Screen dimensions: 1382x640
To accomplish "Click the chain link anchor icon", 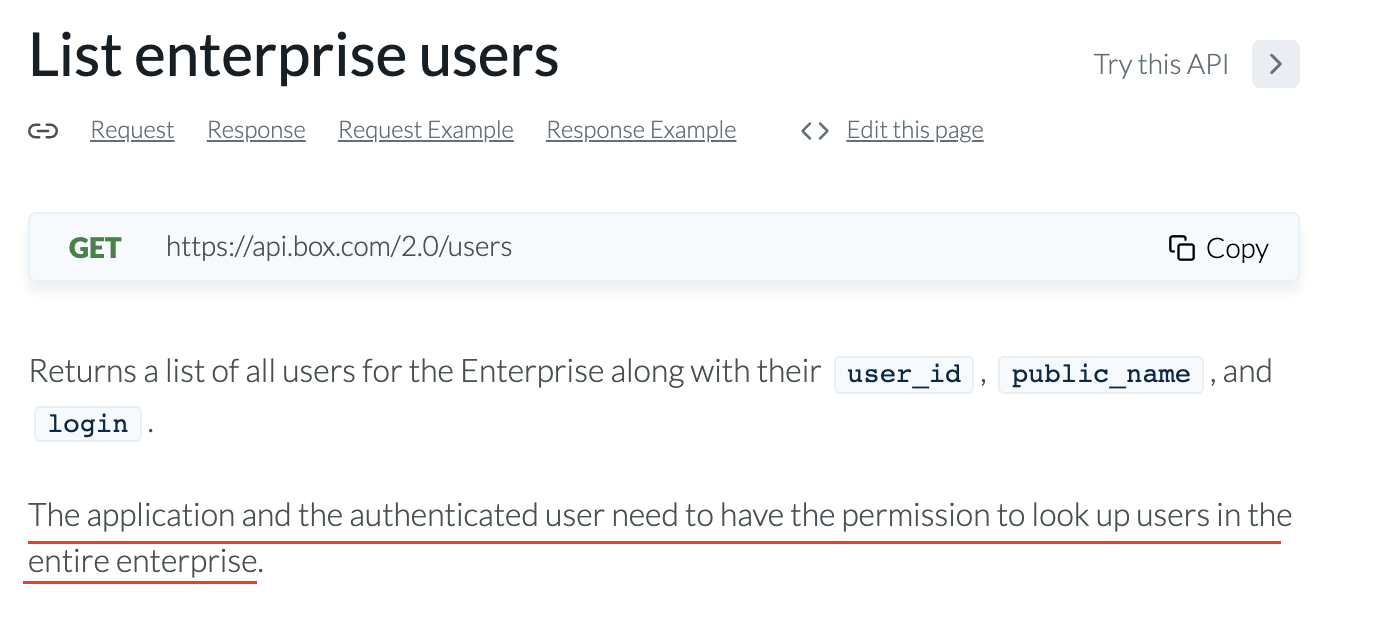I will point(43,131).
